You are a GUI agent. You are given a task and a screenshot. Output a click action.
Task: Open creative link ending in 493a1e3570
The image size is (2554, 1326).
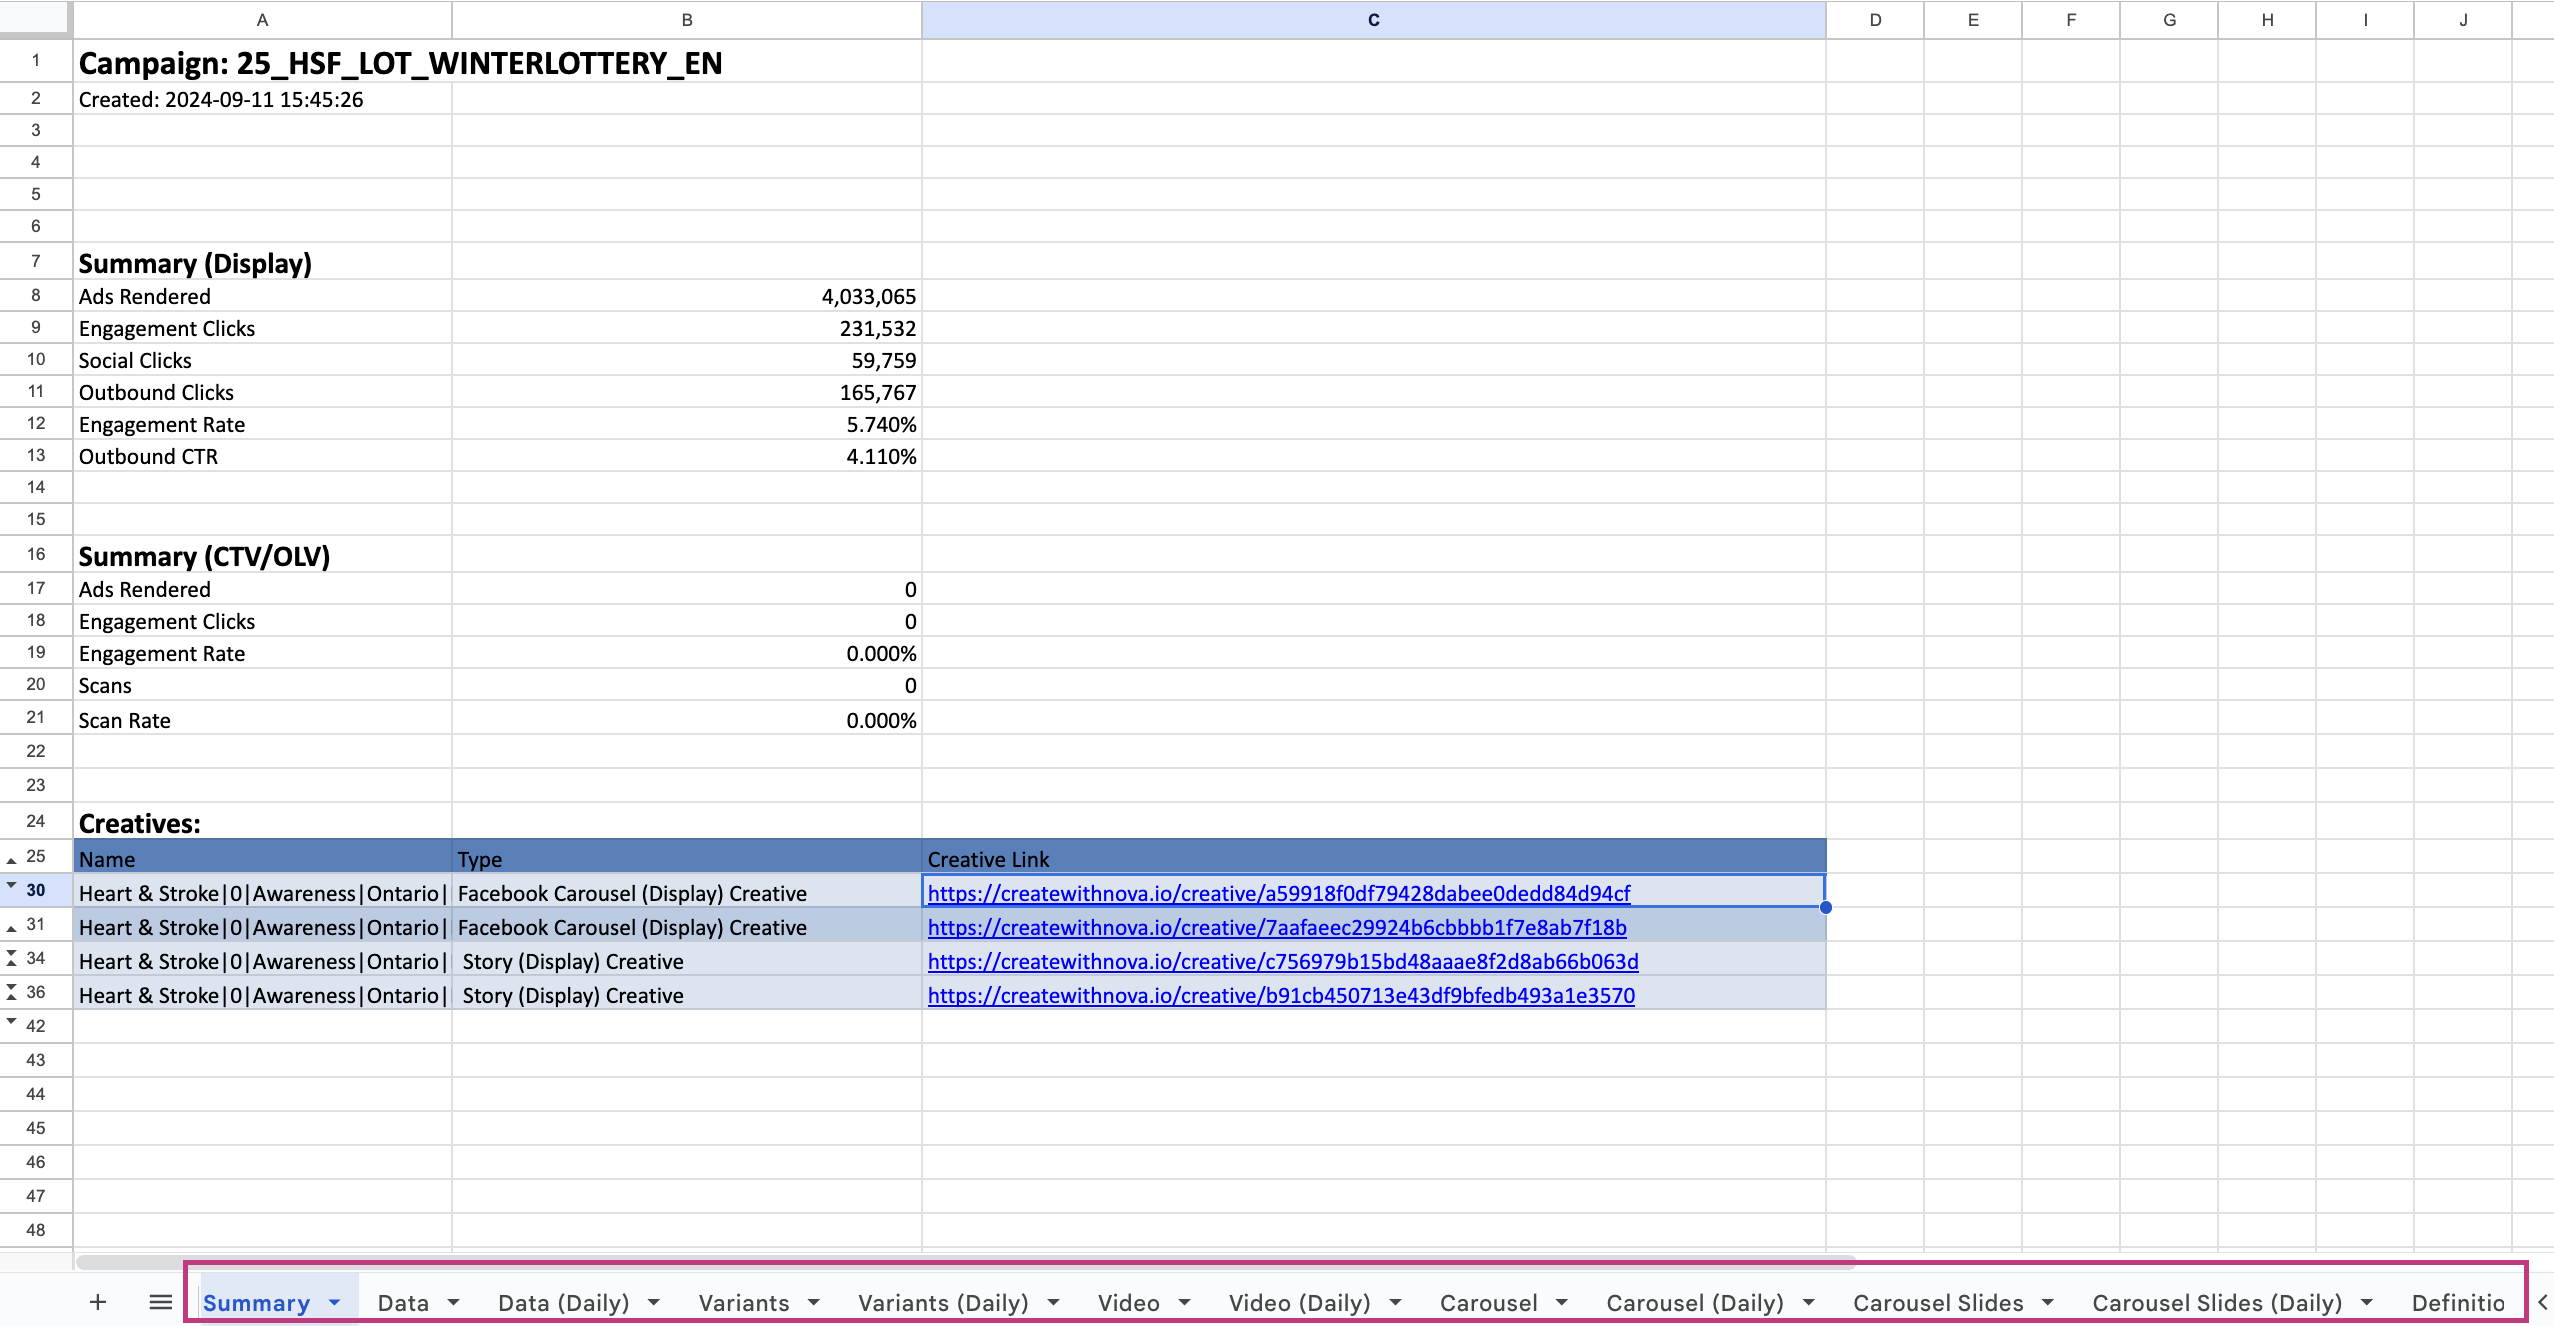point(1280,995)
